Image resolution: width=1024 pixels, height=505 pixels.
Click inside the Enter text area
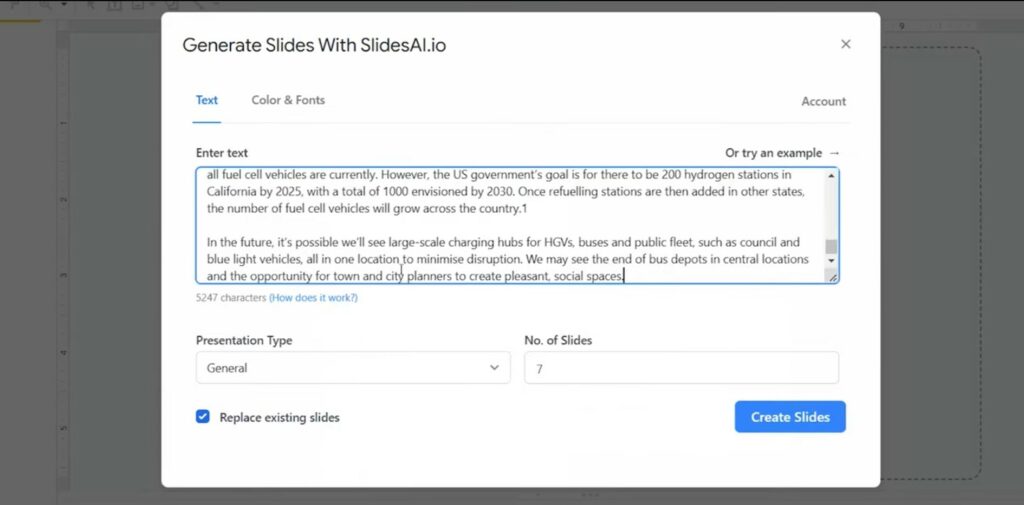pos(509,225)
